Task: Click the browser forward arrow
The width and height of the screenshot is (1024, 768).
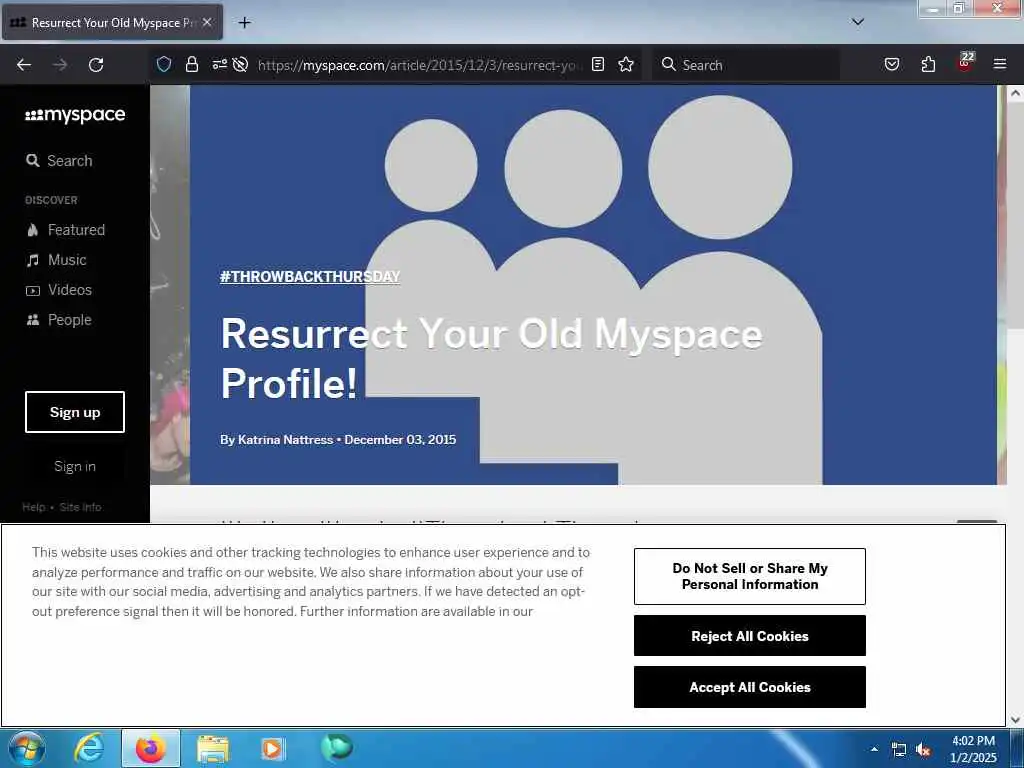Action: (60, 65)
